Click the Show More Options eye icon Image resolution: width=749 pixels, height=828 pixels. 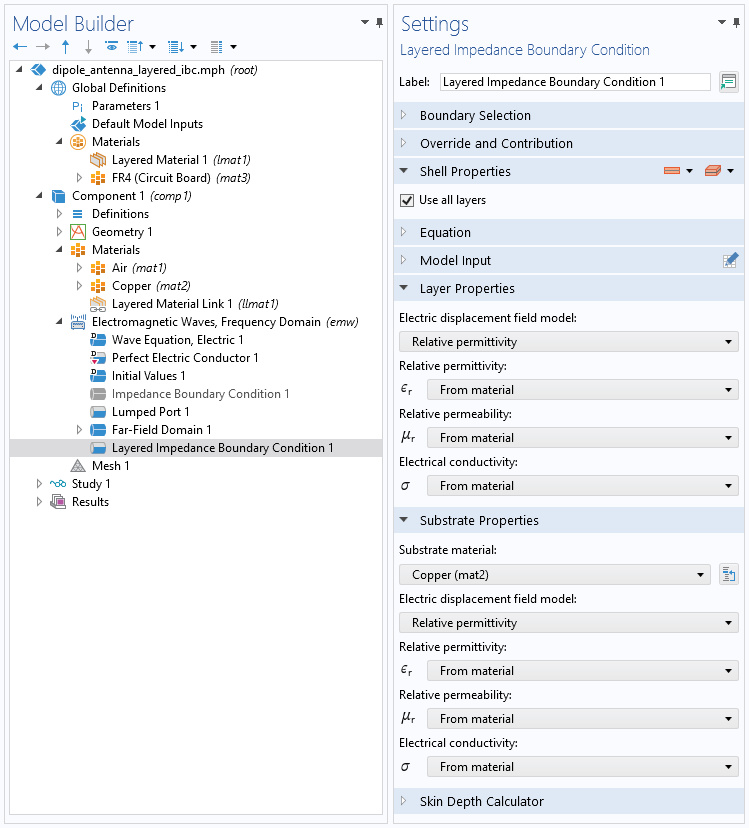pos(111,46)
